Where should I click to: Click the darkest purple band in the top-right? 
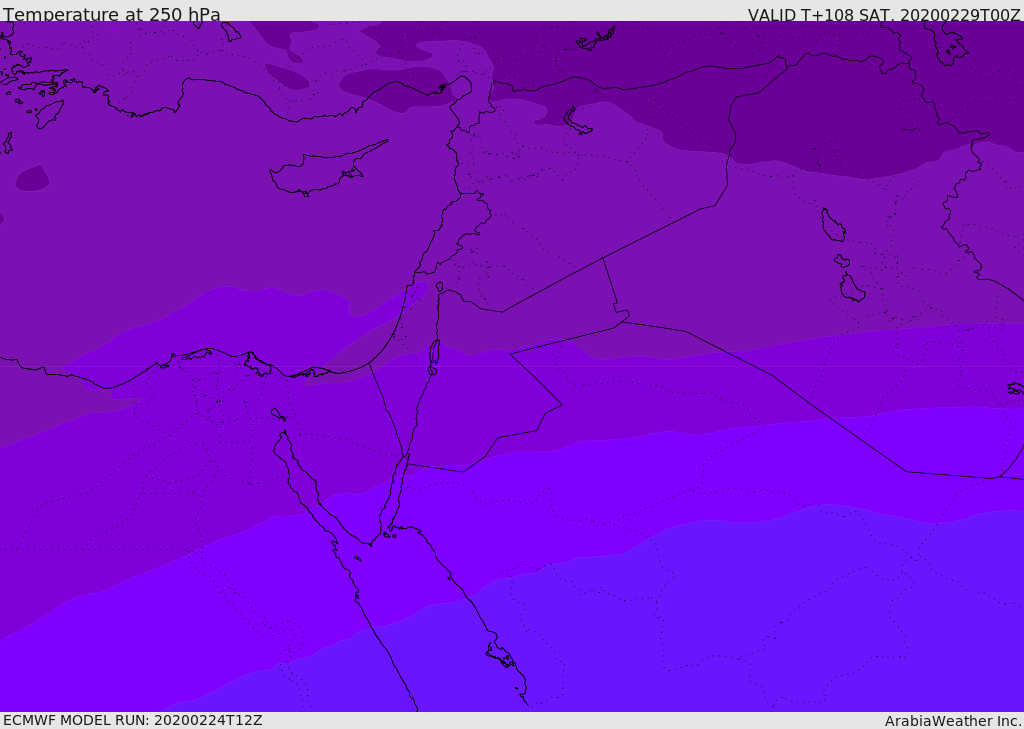(x=850, y=120)
